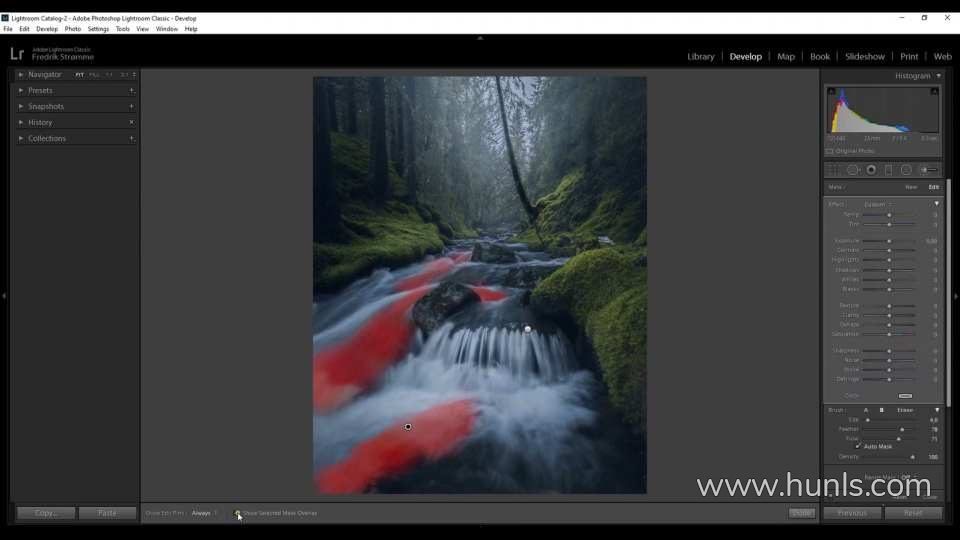Toggle the Auto Mask checkbox
This screenshot has width=960, height=540.
tap(858, 446)
